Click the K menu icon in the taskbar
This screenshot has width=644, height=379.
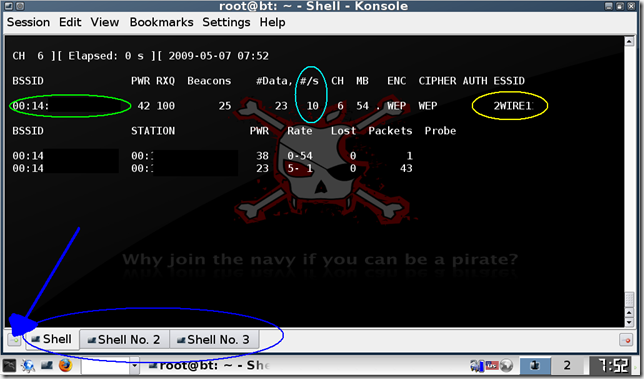pos(9,365)
